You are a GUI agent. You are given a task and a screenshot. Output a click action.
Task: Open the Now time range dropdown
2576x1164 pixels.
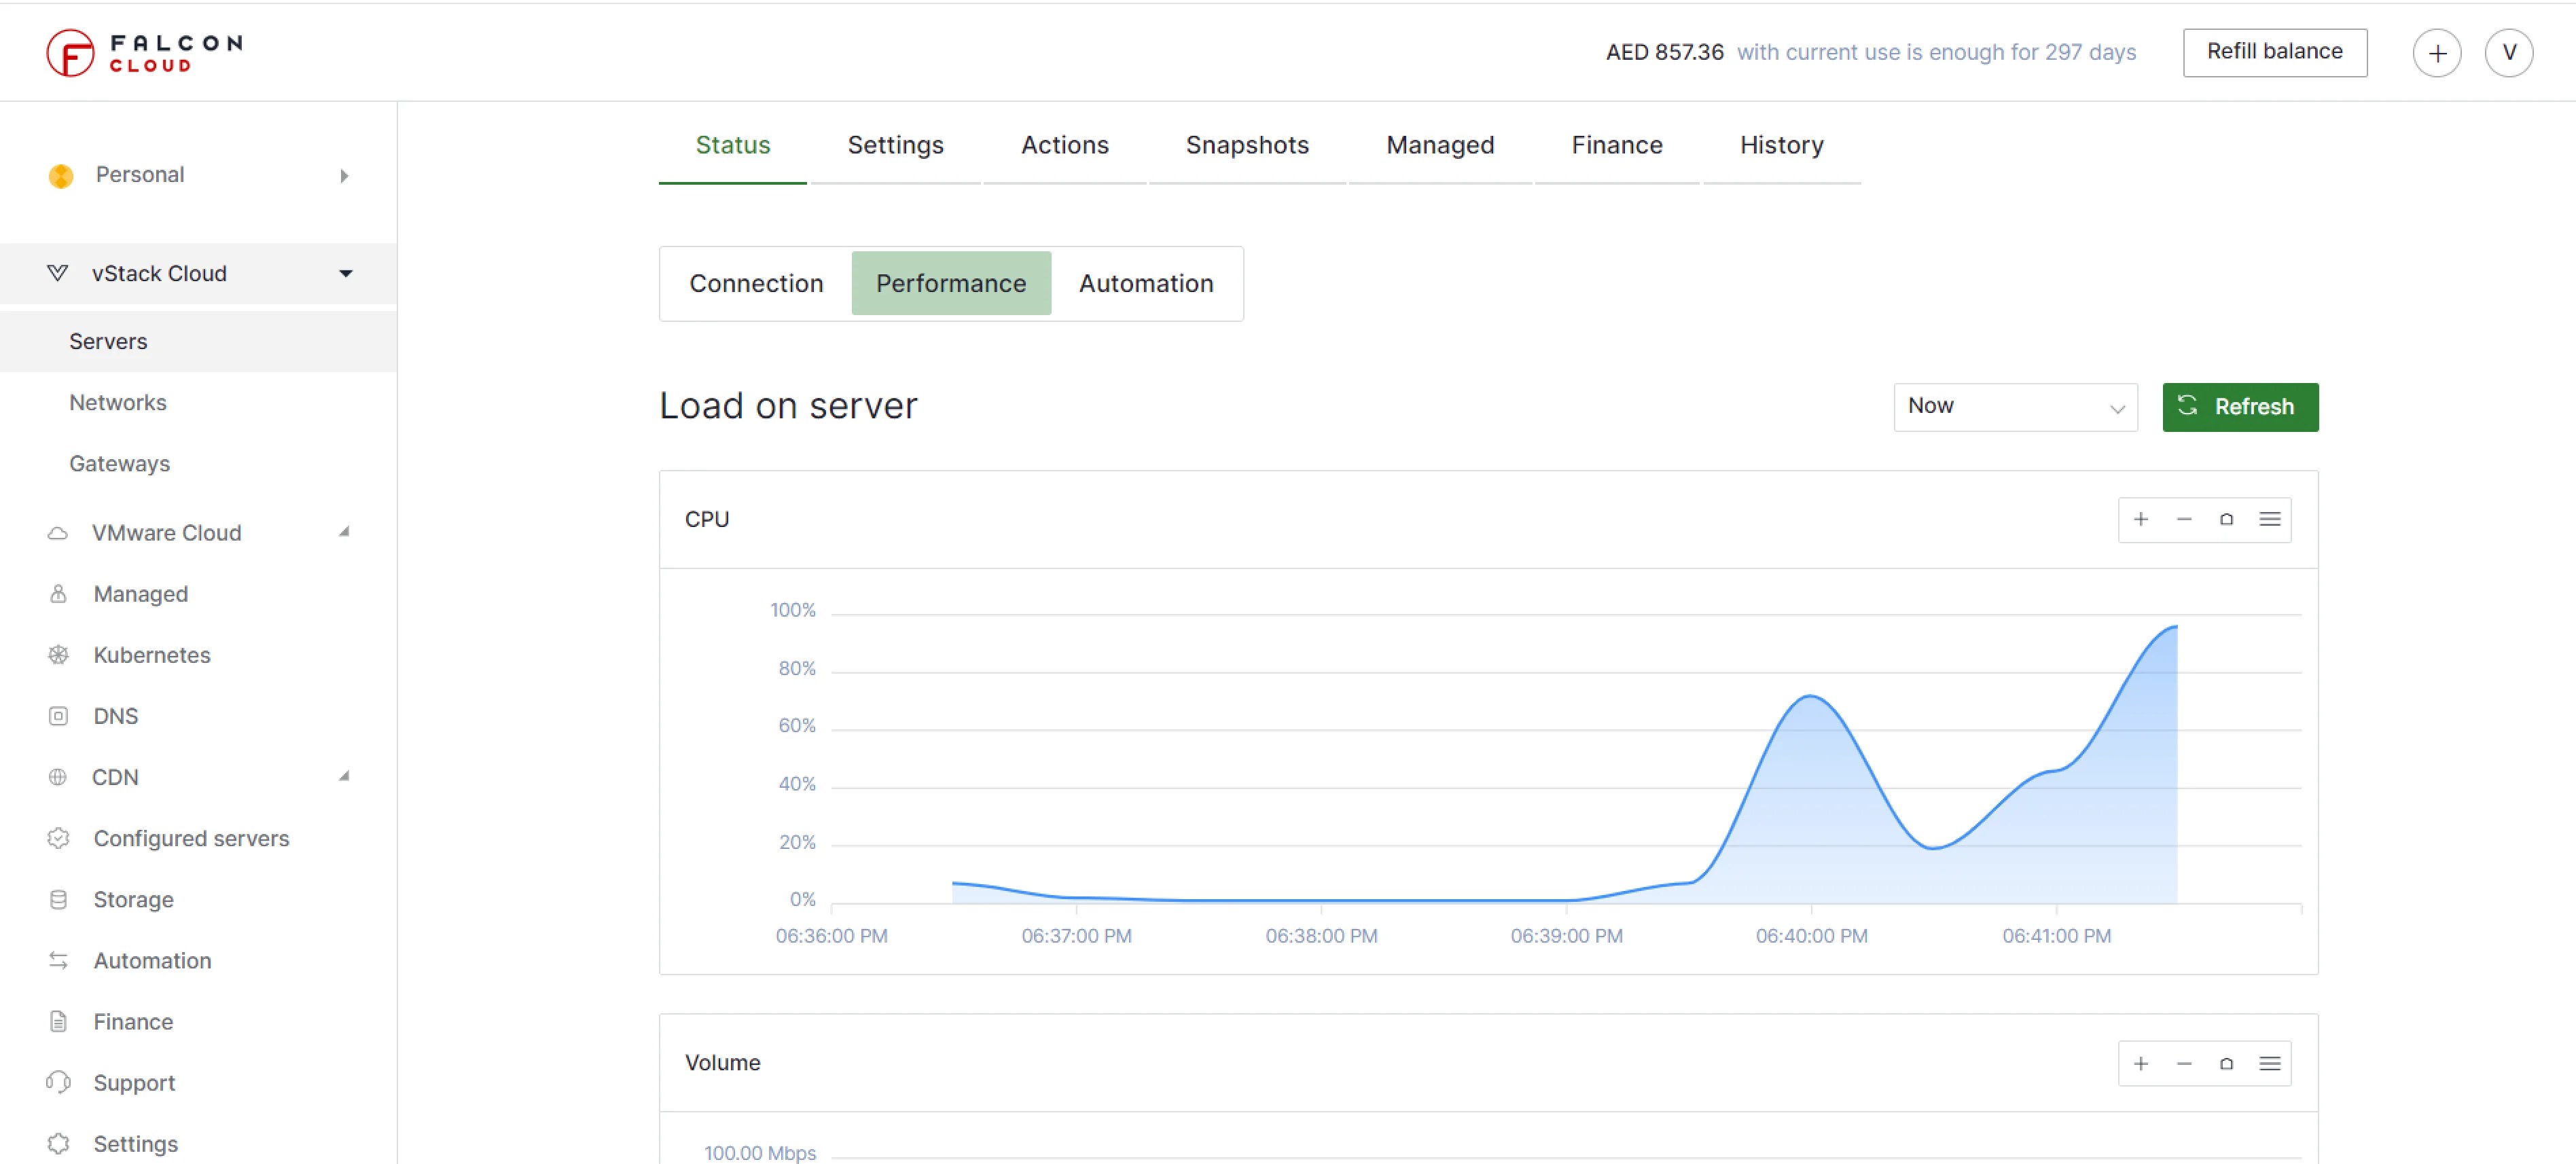(2014, 407)
